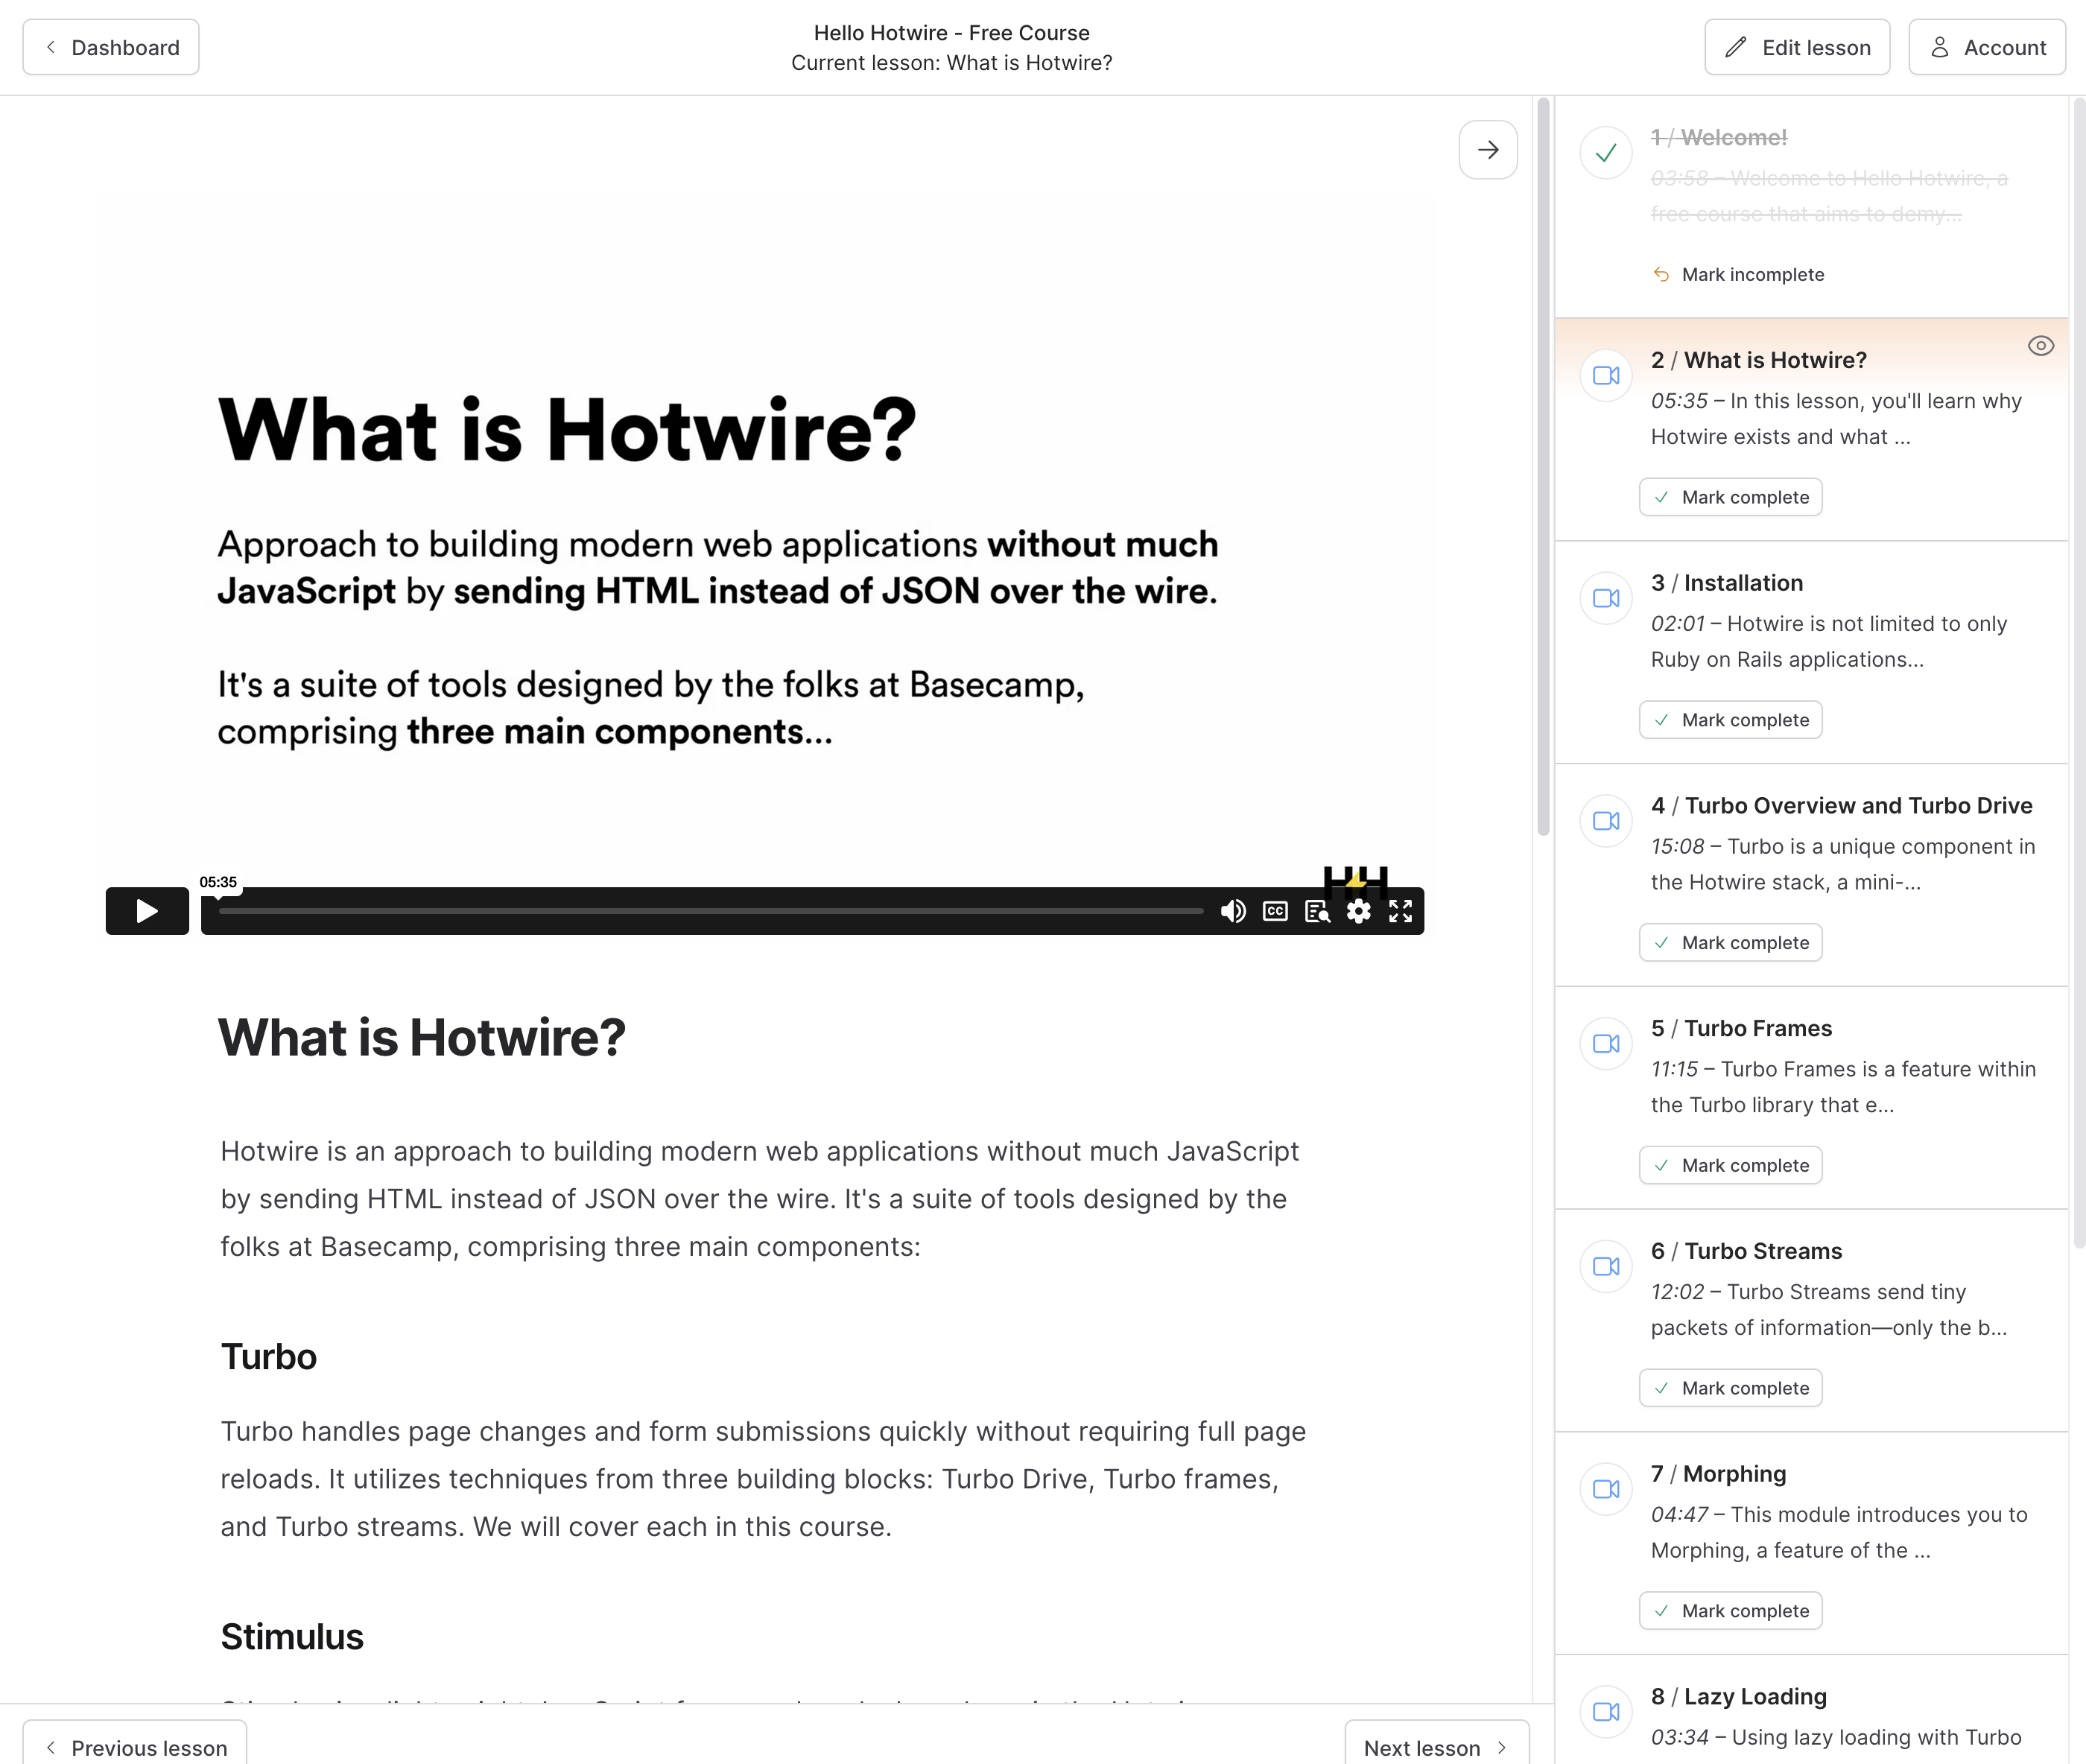
Task: Open lesson 8 / Lazy Loading
Action: click(1739, 1697)
